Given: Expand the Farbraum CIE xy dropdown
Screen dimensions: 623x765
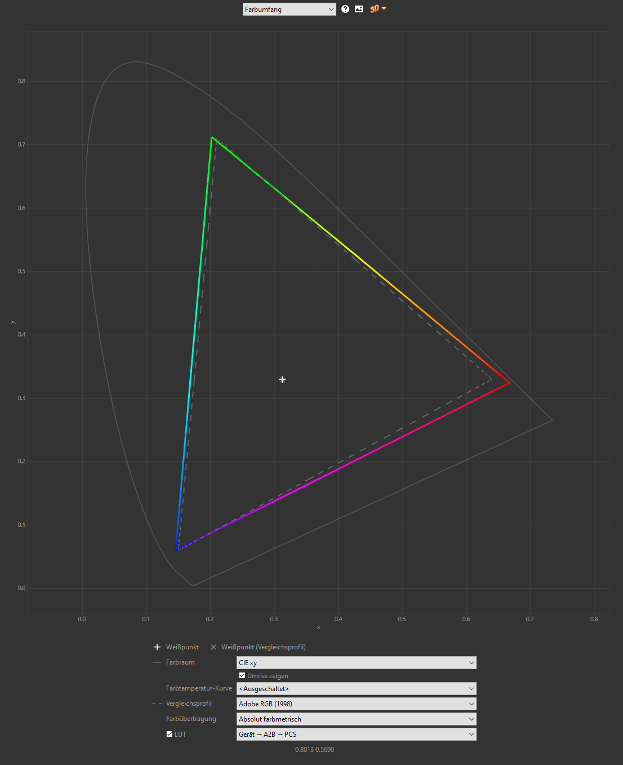Looking at the screenshot, I should point(355,662).
